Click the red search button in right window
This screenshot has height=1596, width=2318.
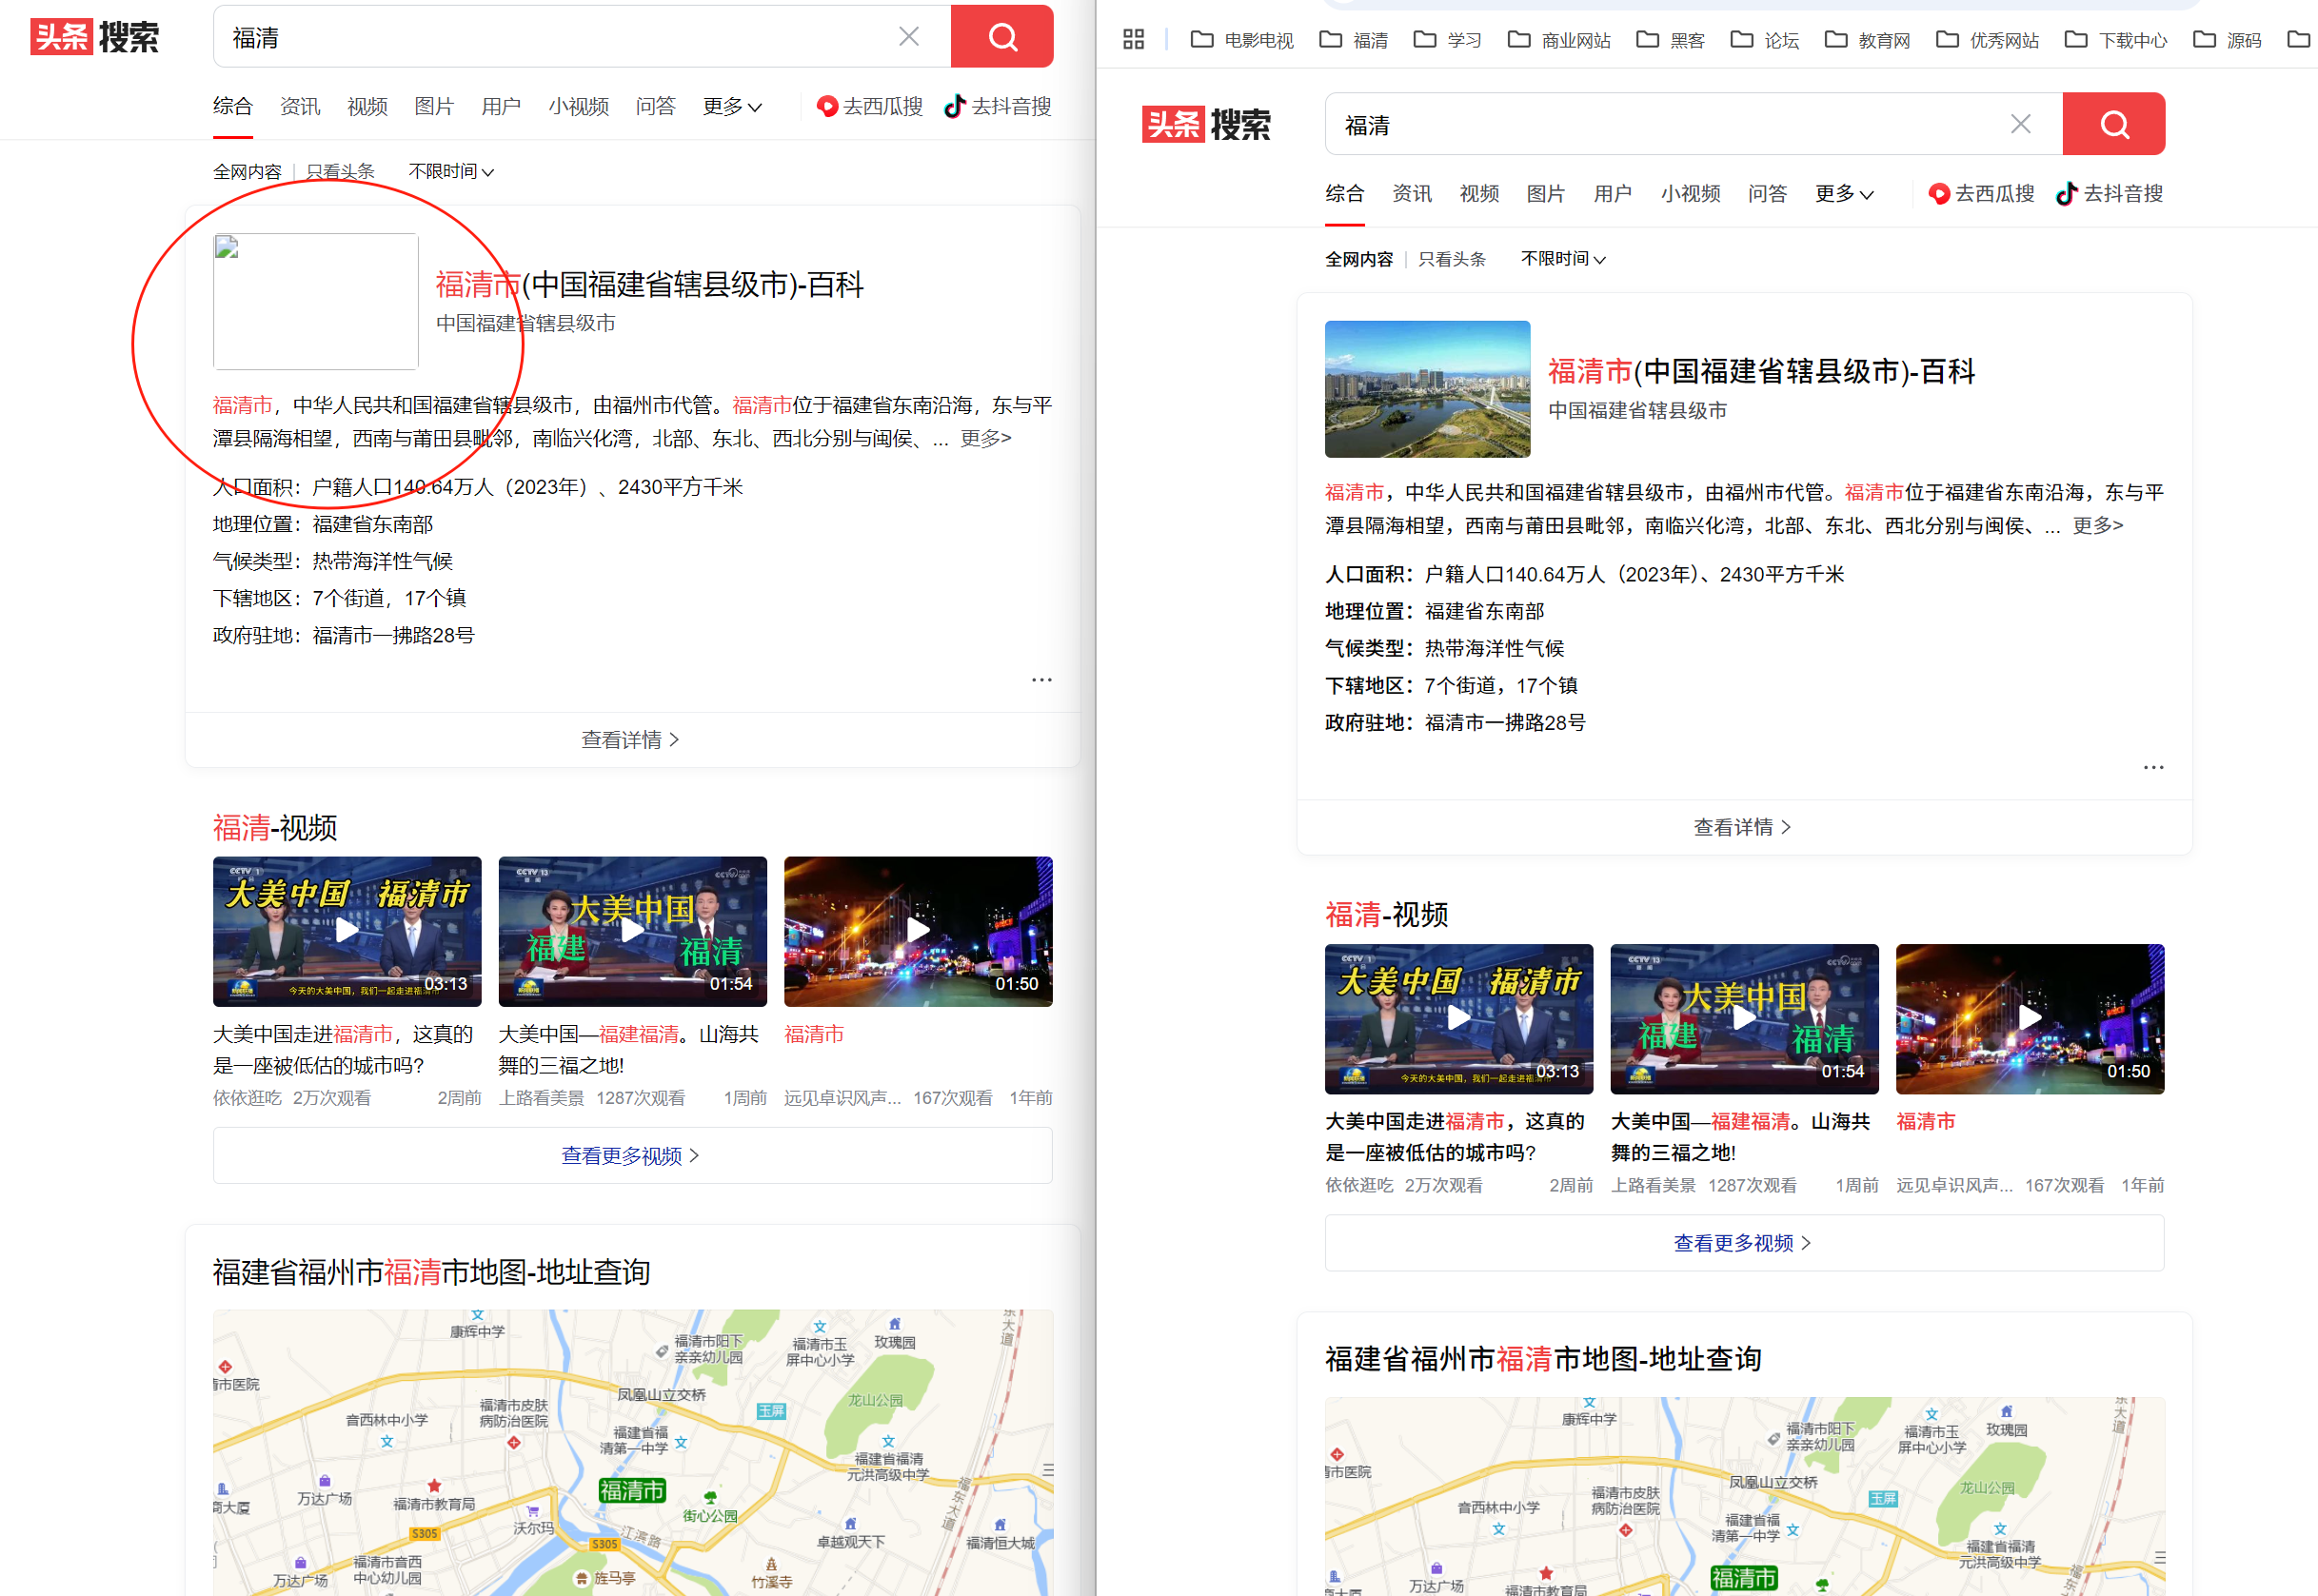point(2113,124)
